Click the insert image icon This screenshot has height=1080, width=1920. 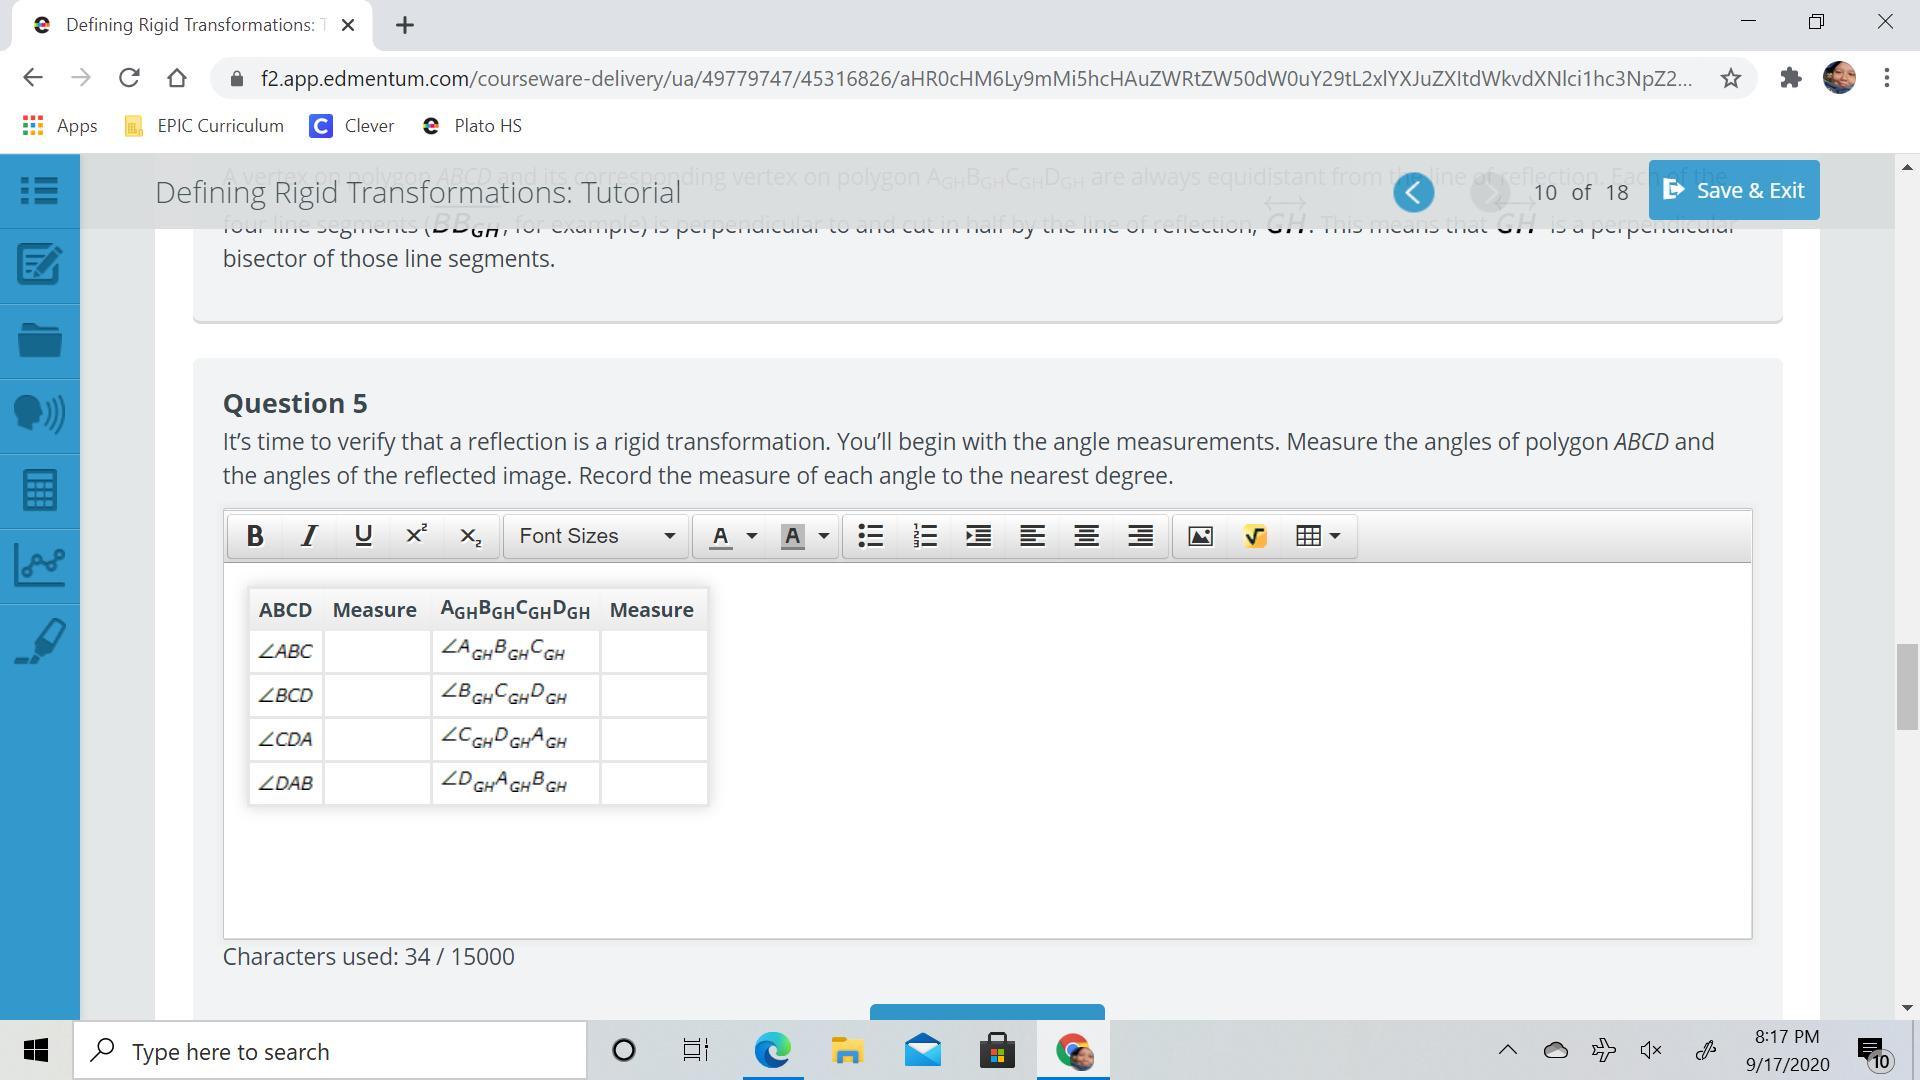[1200, 536]
